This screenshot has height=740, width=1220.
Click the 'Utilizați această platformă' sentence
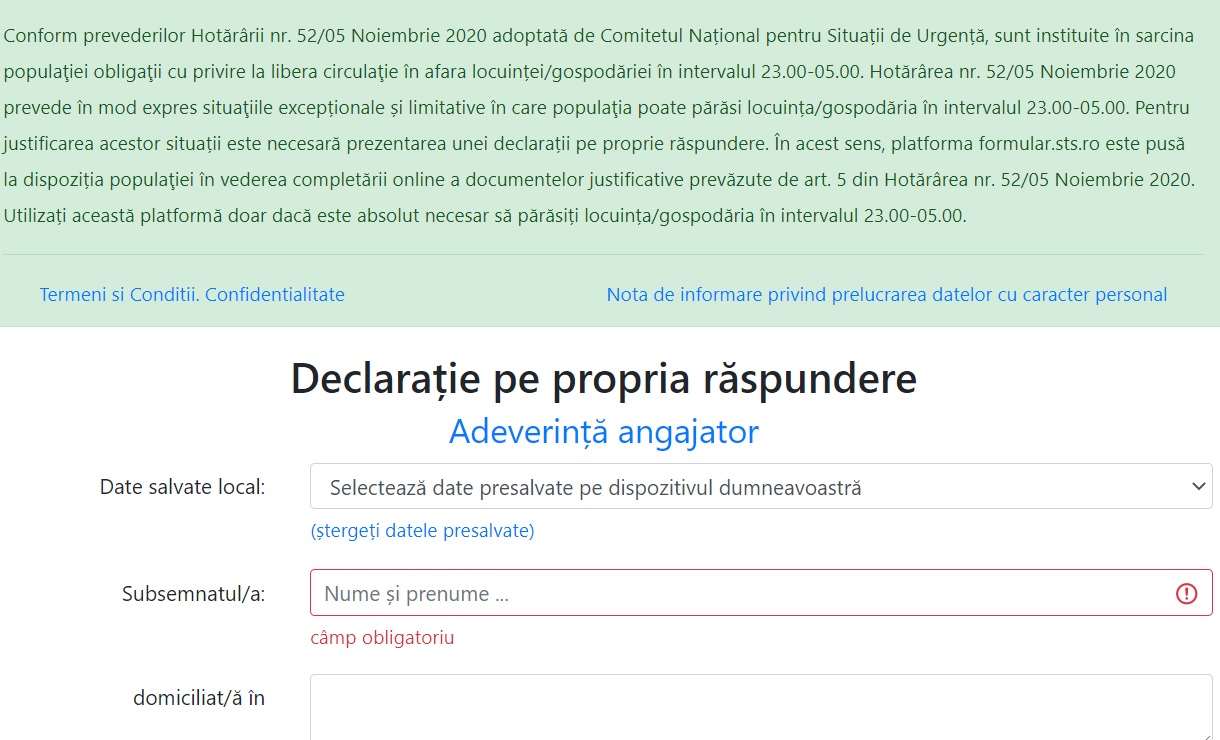[484, 216]
